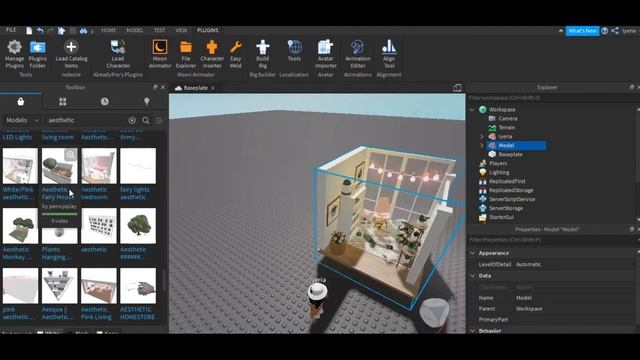Click the share icon in title bar
640x360 pixels.
pyautogui.click(x=615, y=31)
